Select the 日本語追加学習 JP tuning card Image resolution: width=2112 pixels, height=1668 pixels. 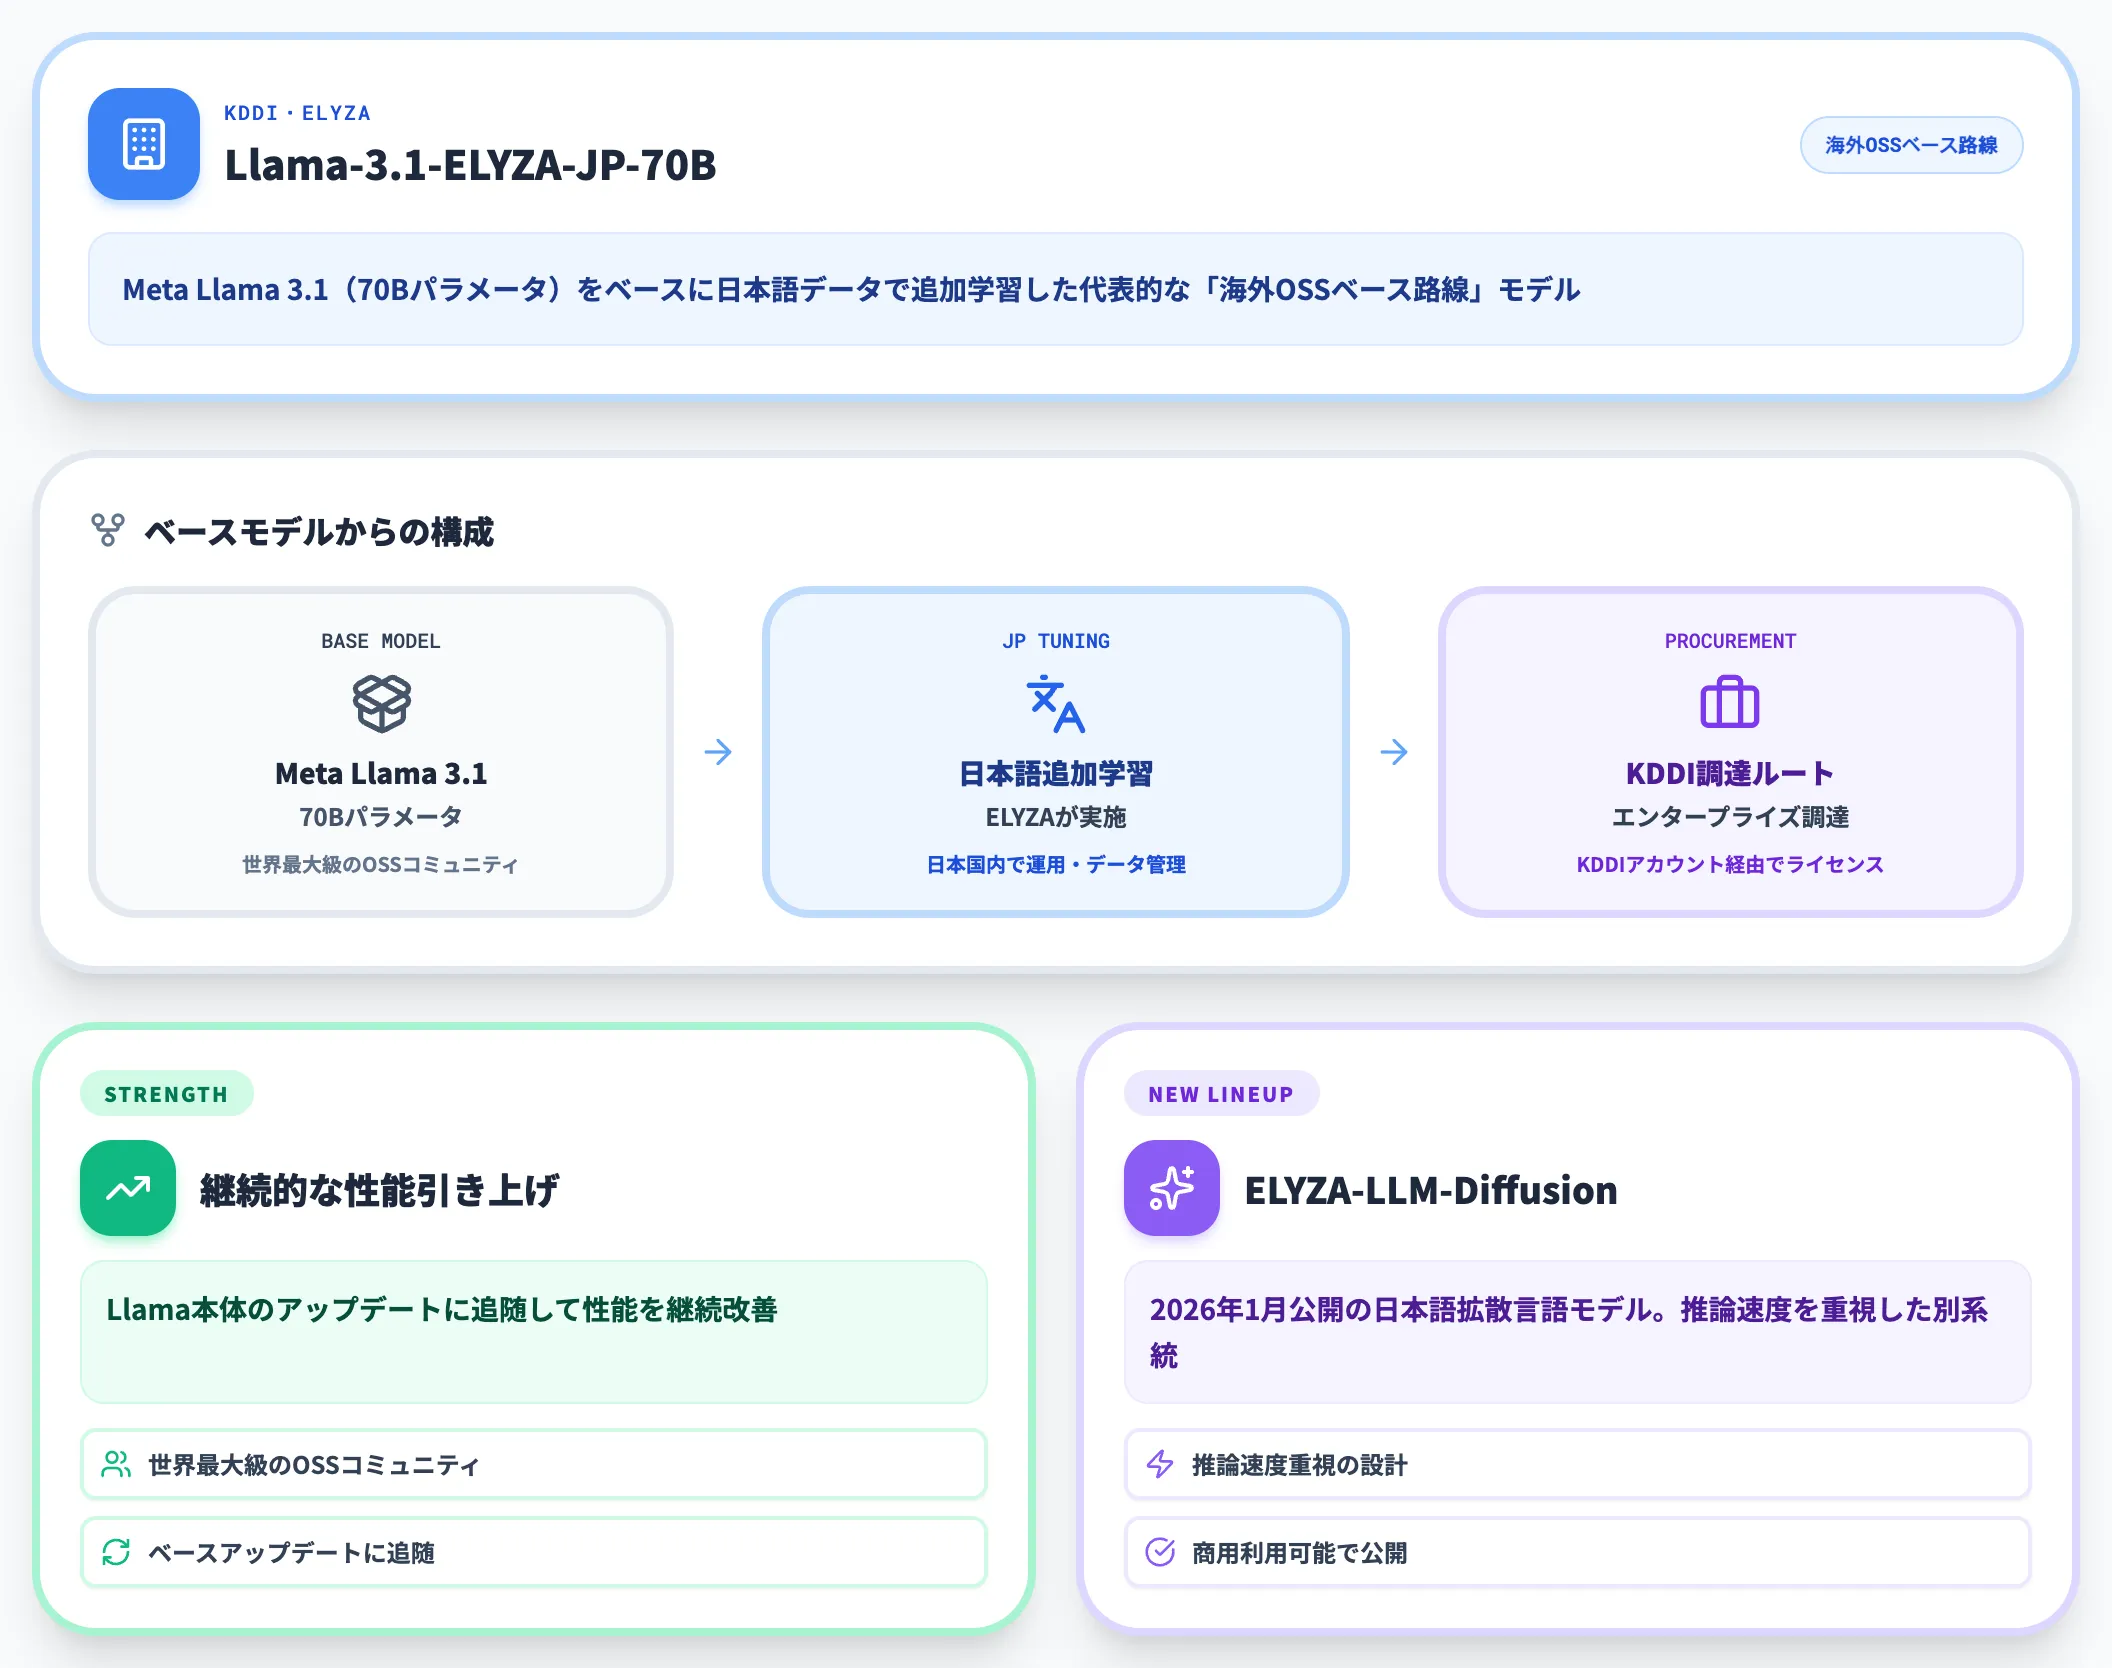point(1056,752)
